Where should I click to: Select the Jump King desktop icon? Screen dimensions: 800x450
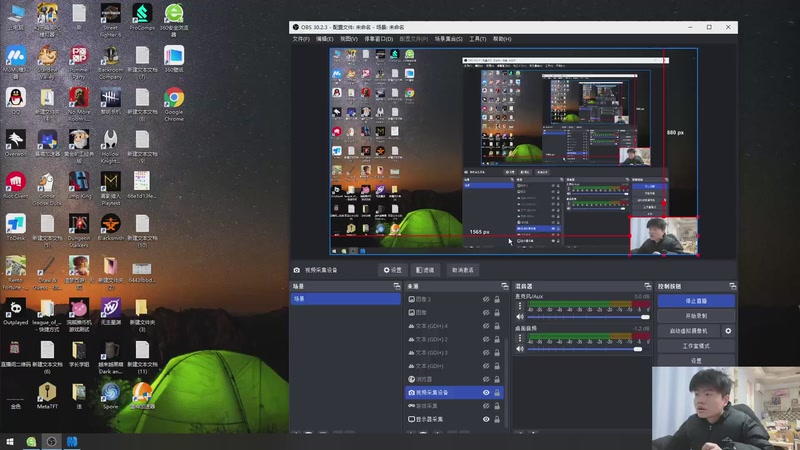tap(79, 185)
